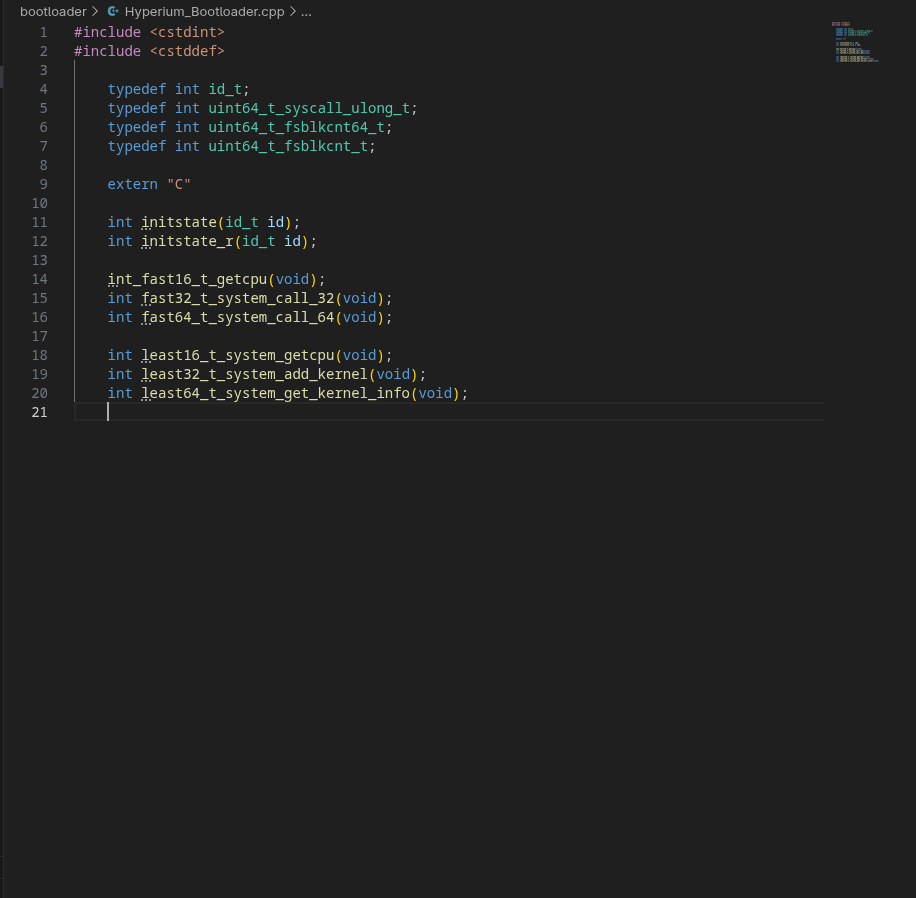Click line number 21 in the gutter

coord(40,412)
